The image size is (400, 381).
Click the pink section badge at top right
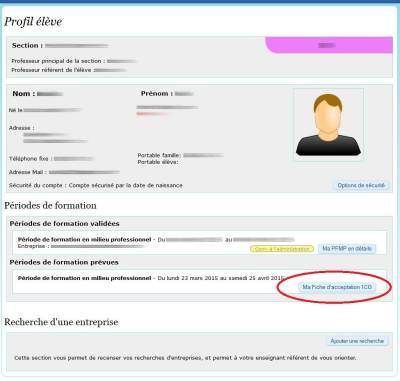click(x=329, y=45)
